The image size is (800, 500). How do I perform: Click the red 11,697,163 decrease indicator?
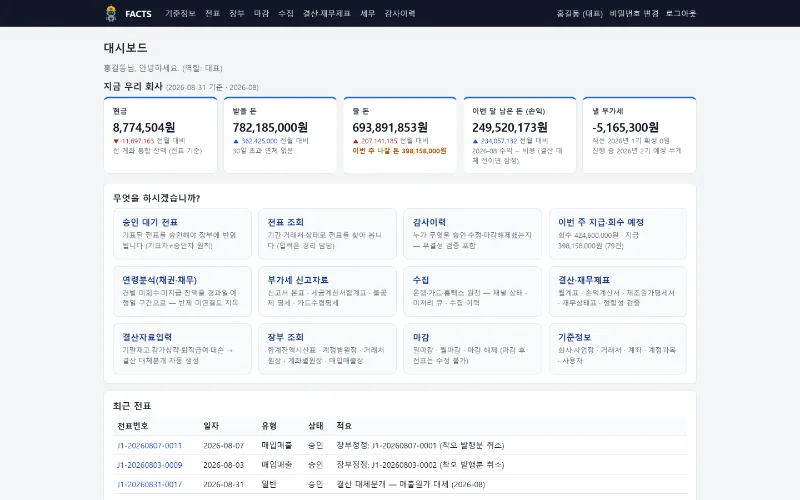tap(134, 141)
